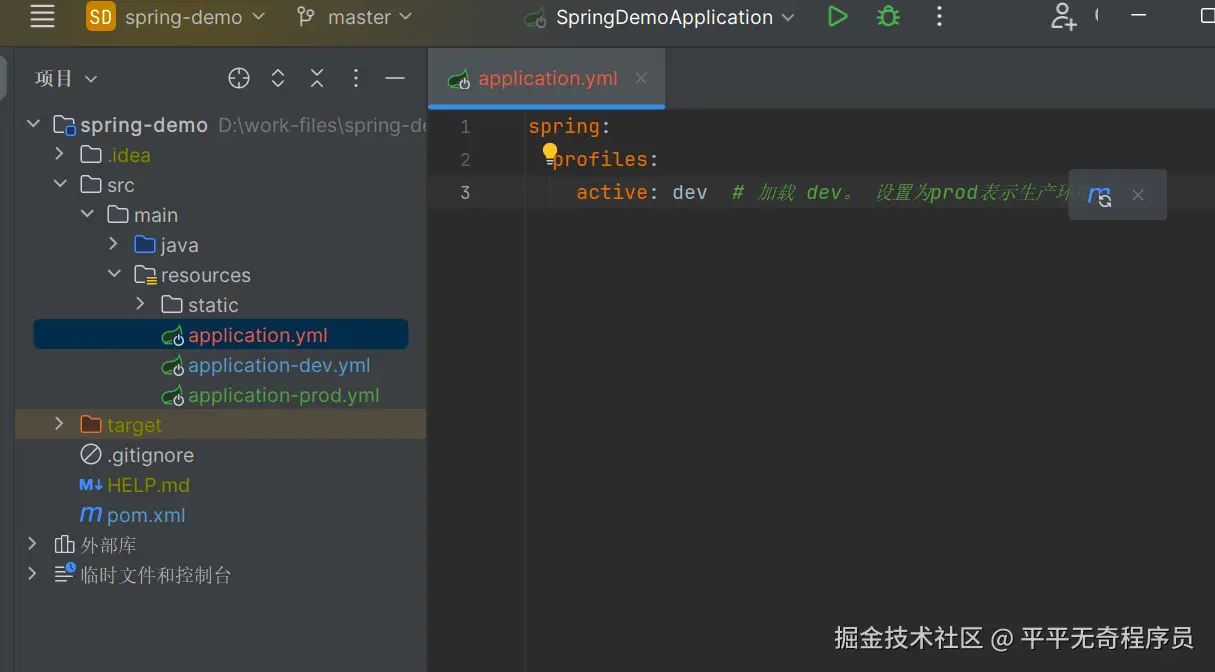Click the markdown HELP.md icon
The width and height of the screenshot is (1215, 672).
[91, 484]
